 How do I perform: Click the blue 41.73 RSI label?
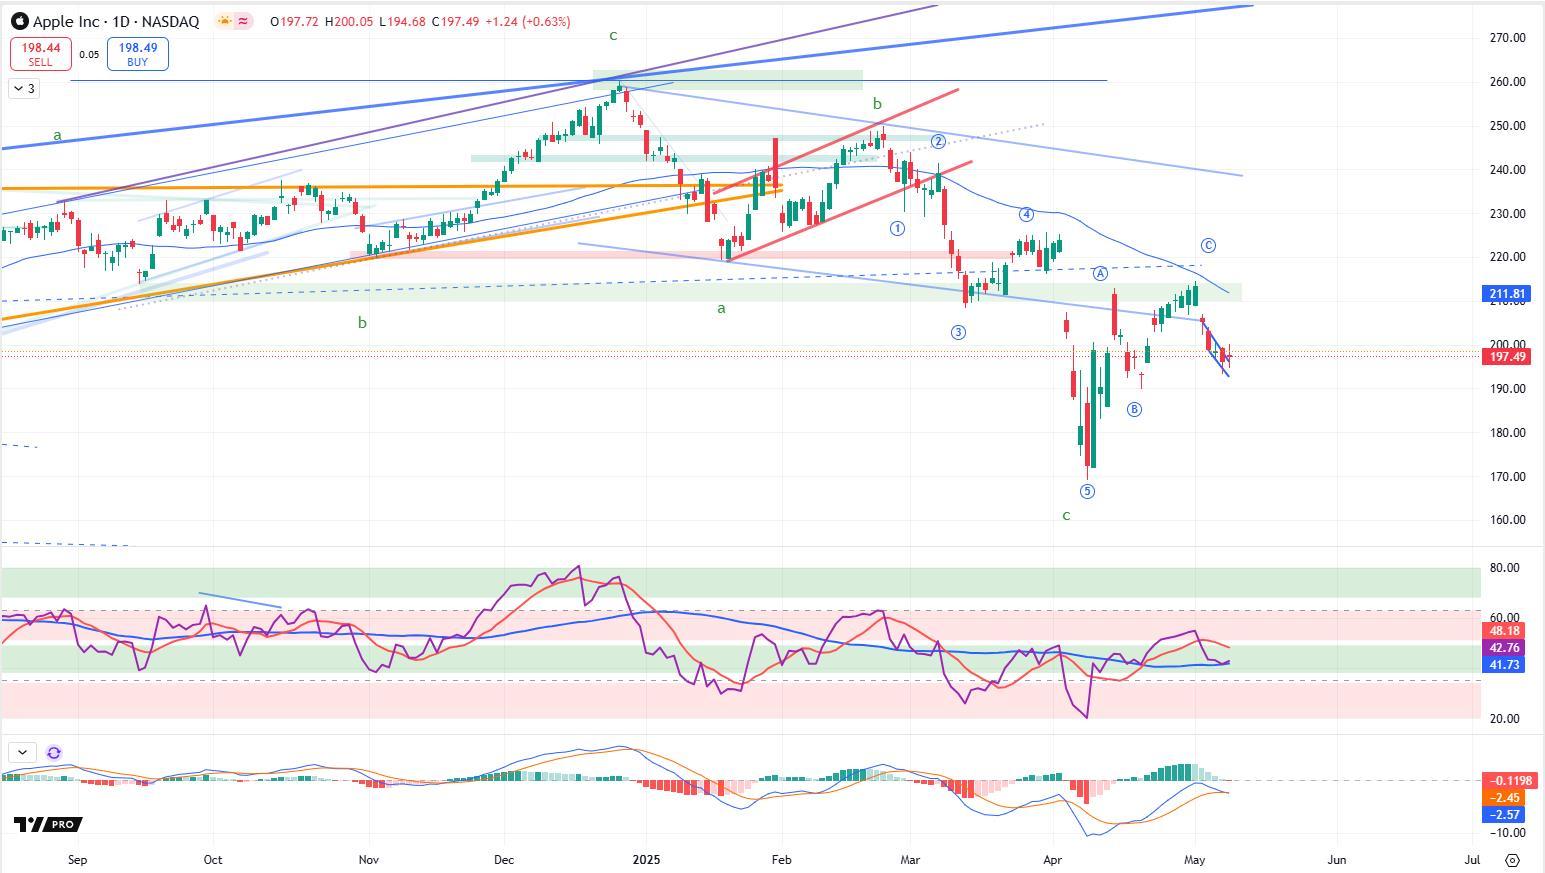pyautogui.click(x=1504, y=665)
